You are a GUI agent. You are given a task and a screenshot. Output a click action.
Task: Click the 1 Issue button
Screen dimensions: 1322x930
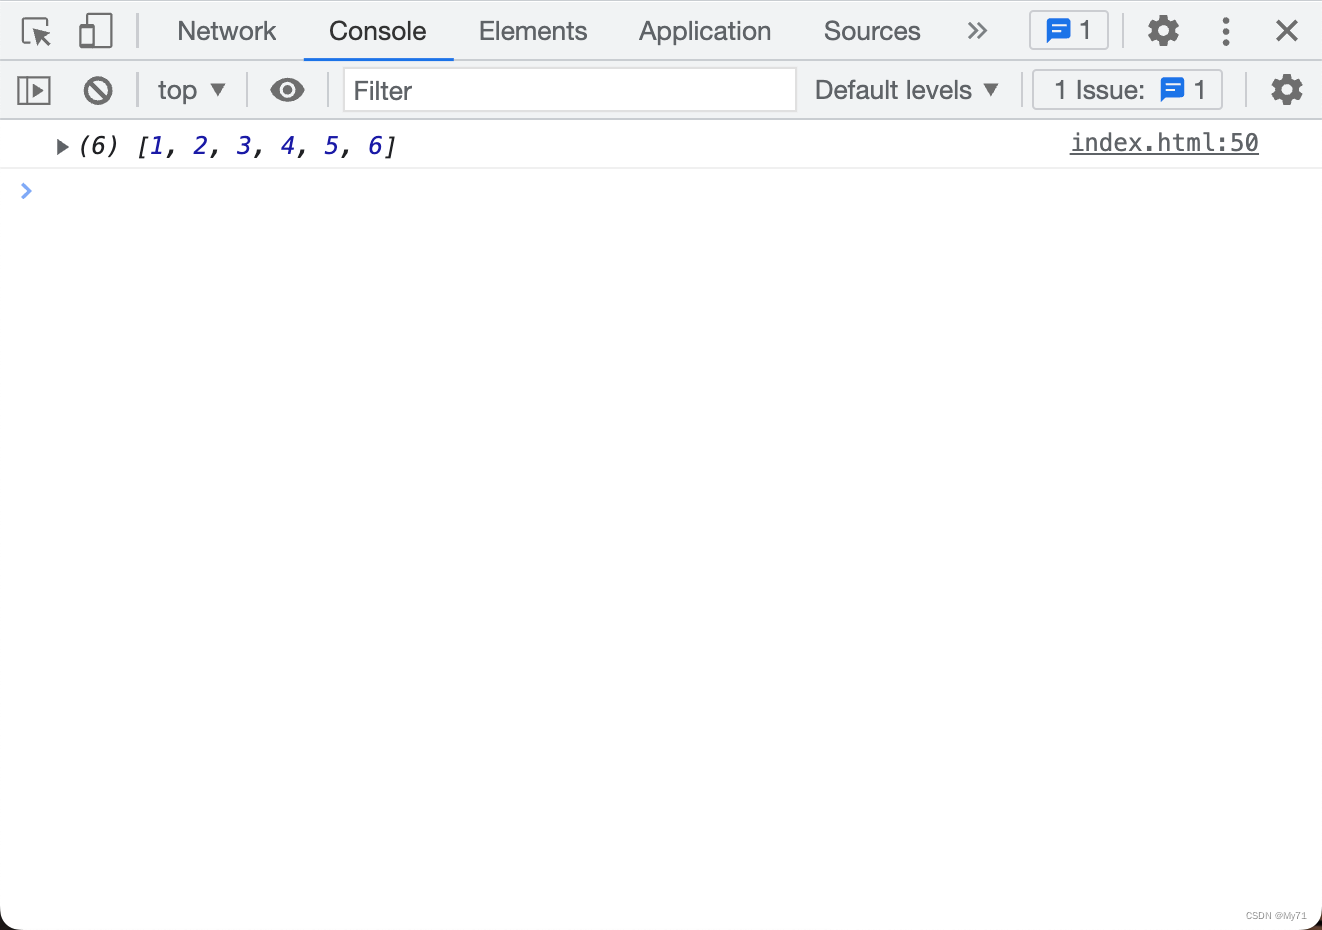1127,90
